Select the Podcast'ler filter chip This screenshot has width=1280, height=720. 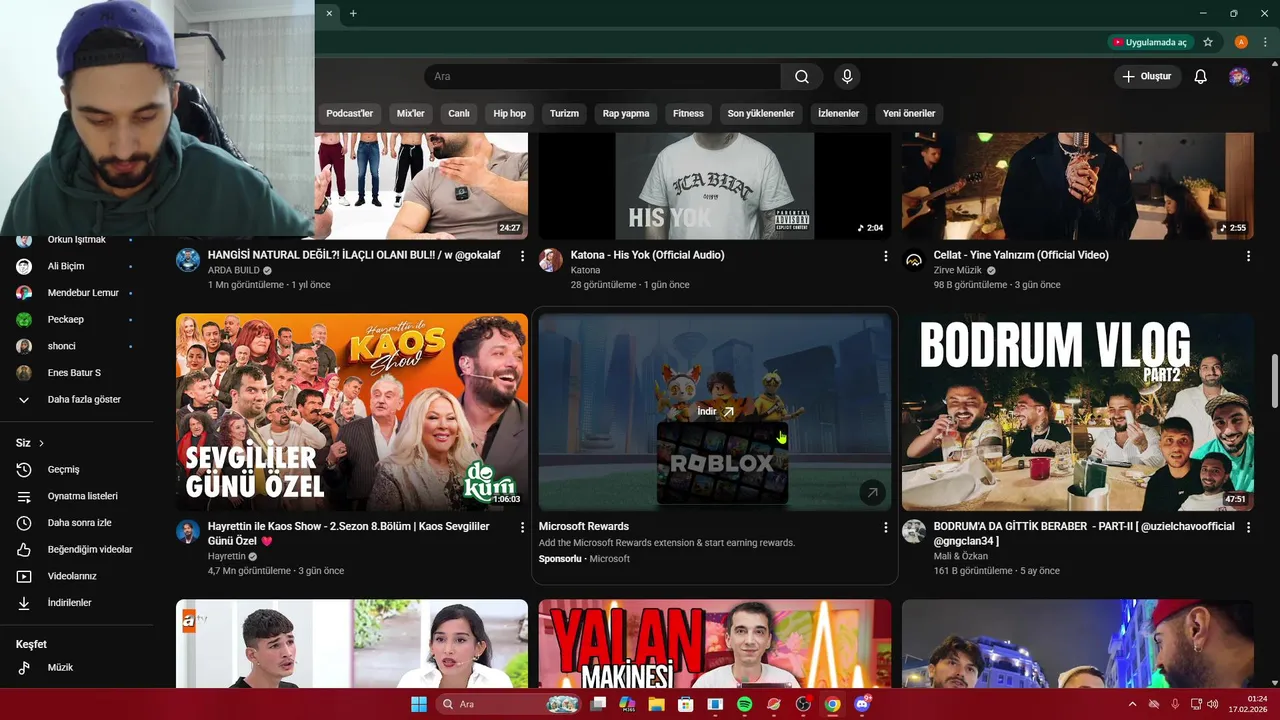pyautogui.click(x=349, y=113)
